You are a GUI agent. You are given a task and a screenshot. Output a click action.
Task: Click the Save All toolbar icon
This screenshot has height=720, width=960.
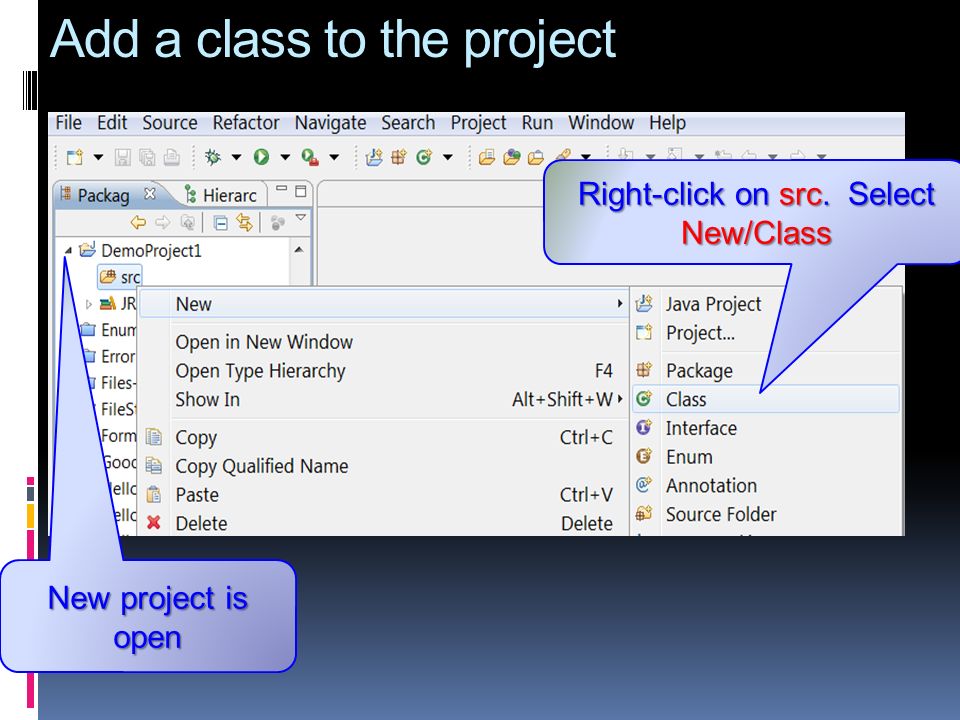click(147, 157)
